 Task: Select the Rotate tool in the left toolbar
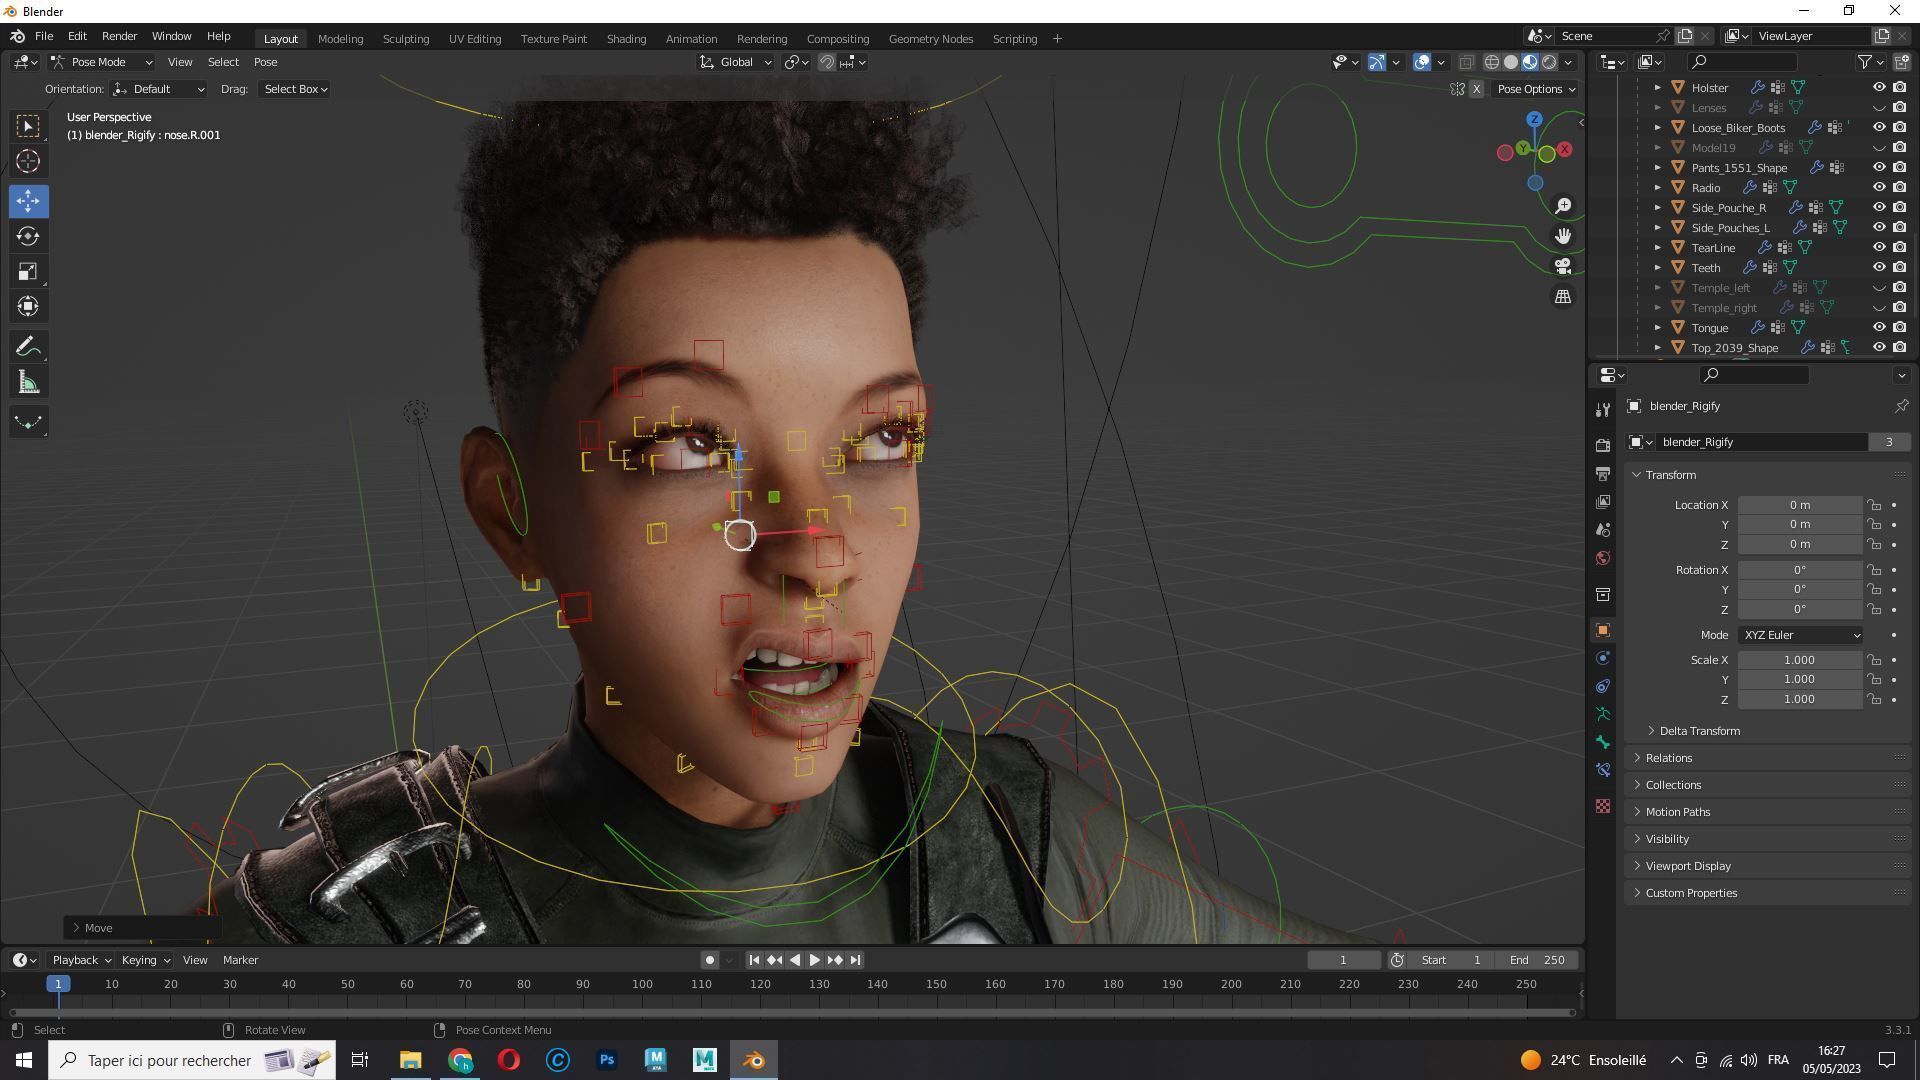click(28, 237)
